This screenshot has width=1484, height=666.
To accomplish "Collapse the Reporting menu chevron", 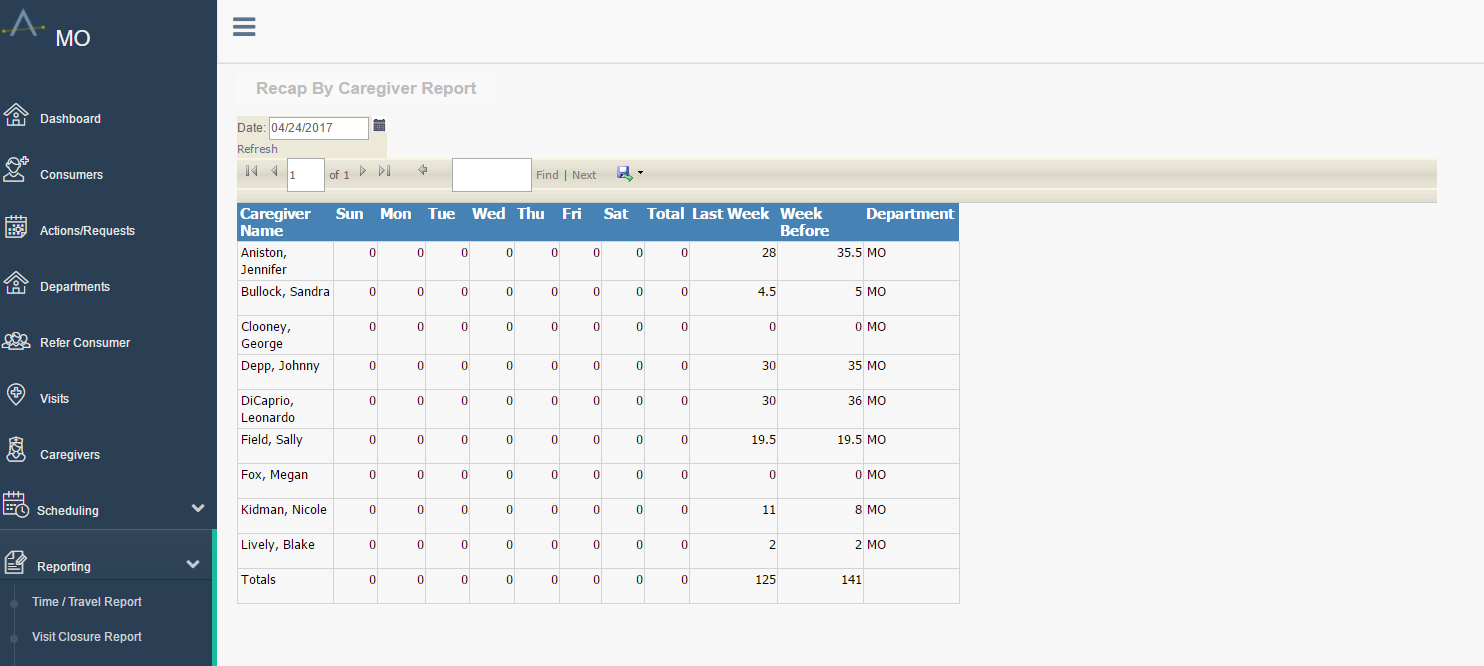I will click(193, 564).
